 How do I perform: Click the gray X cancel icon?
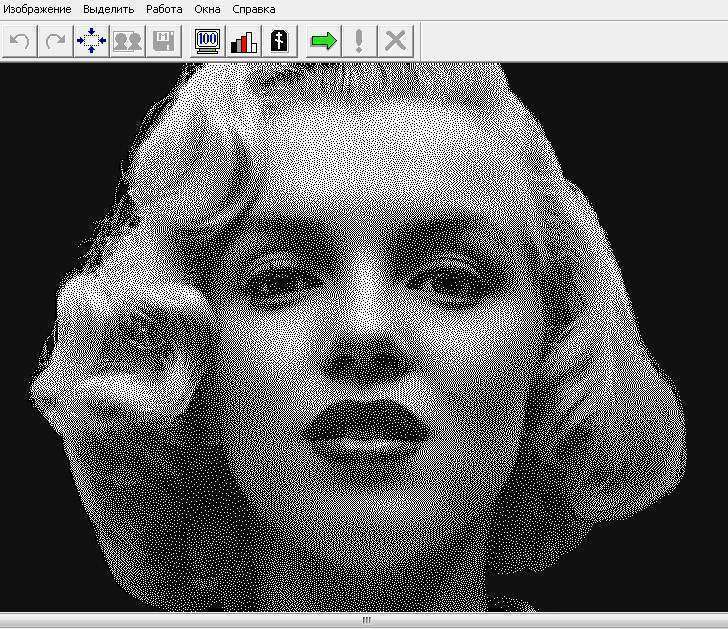[x=396, y=42]
